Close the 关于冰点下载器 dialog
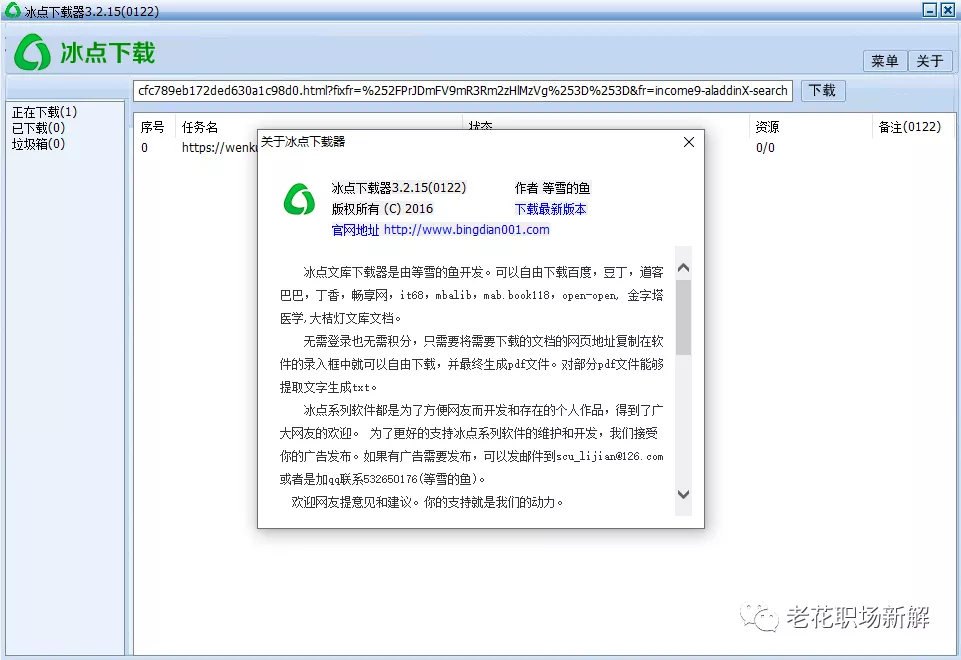 click(689, 142)
